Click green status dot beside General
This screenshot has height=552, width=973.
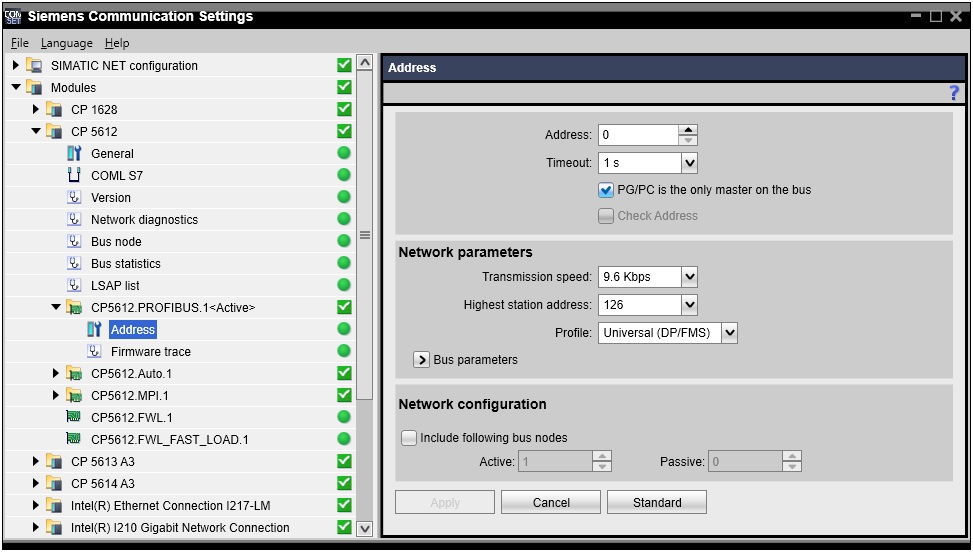[x=344, y=153]
